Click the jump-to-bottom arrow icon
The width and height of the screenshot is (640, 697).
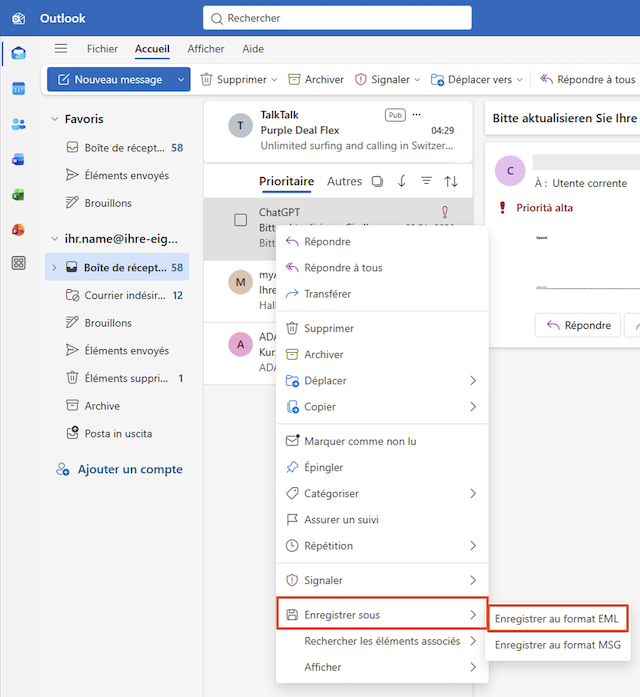pyautogui.click(x=402, y=181)
